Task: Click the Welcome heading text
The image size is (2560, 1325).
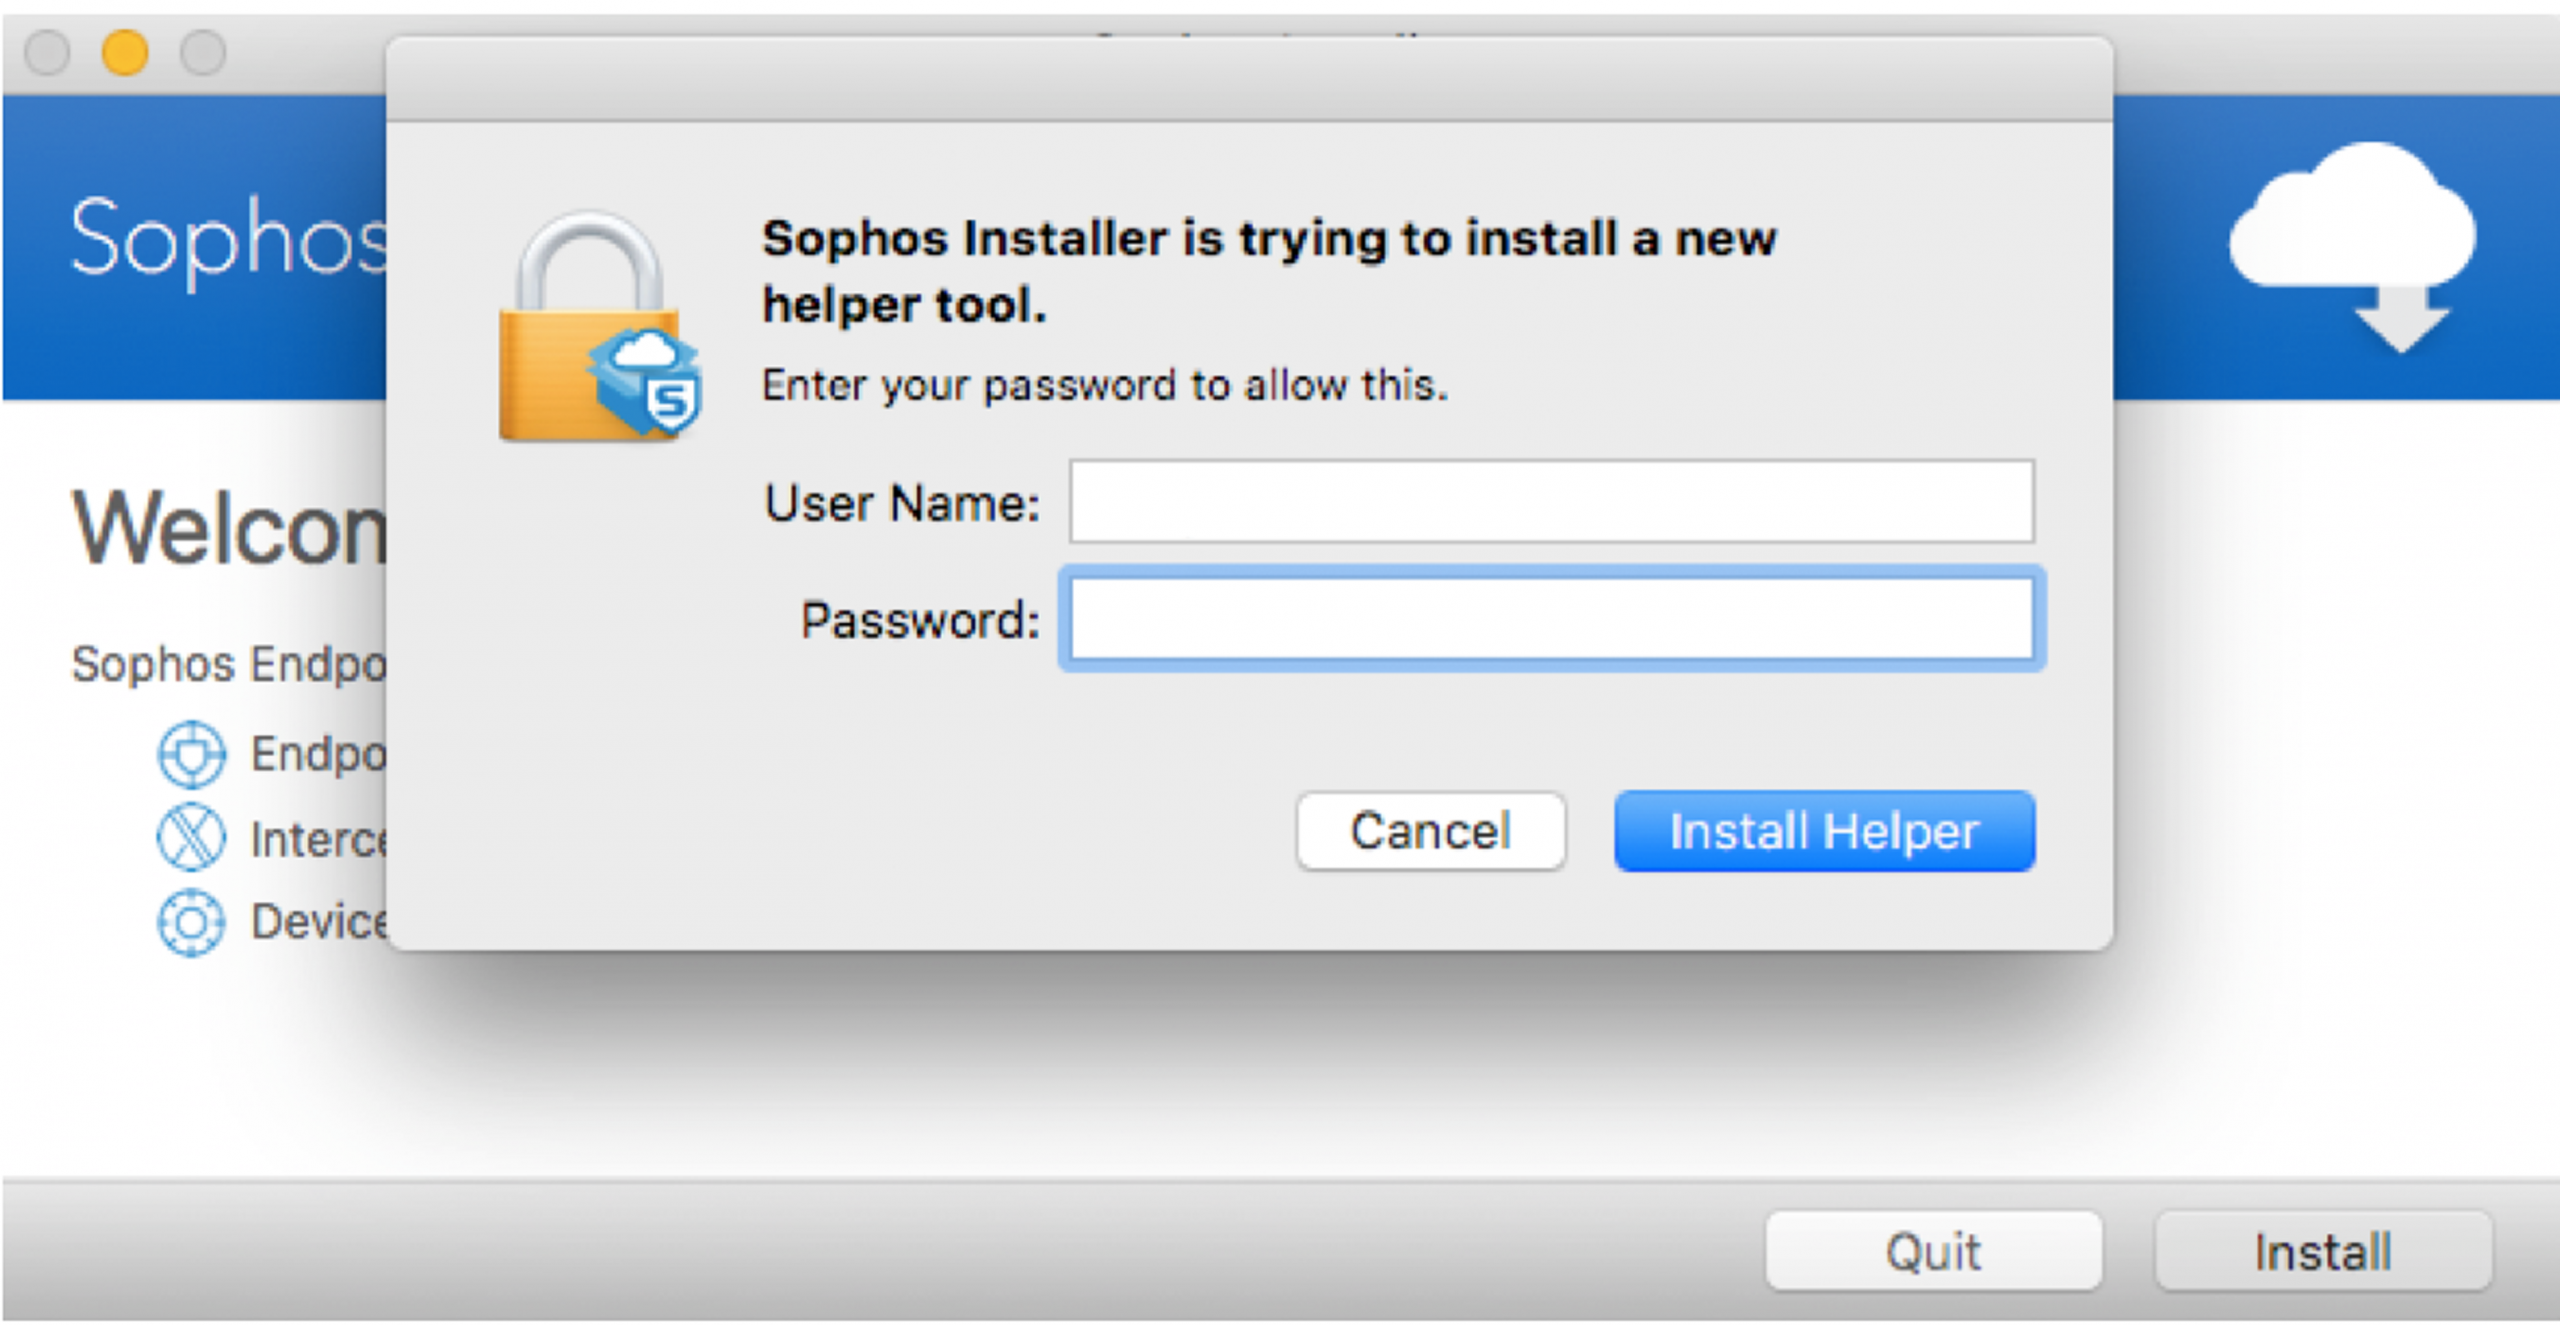Action: (229, 528)
